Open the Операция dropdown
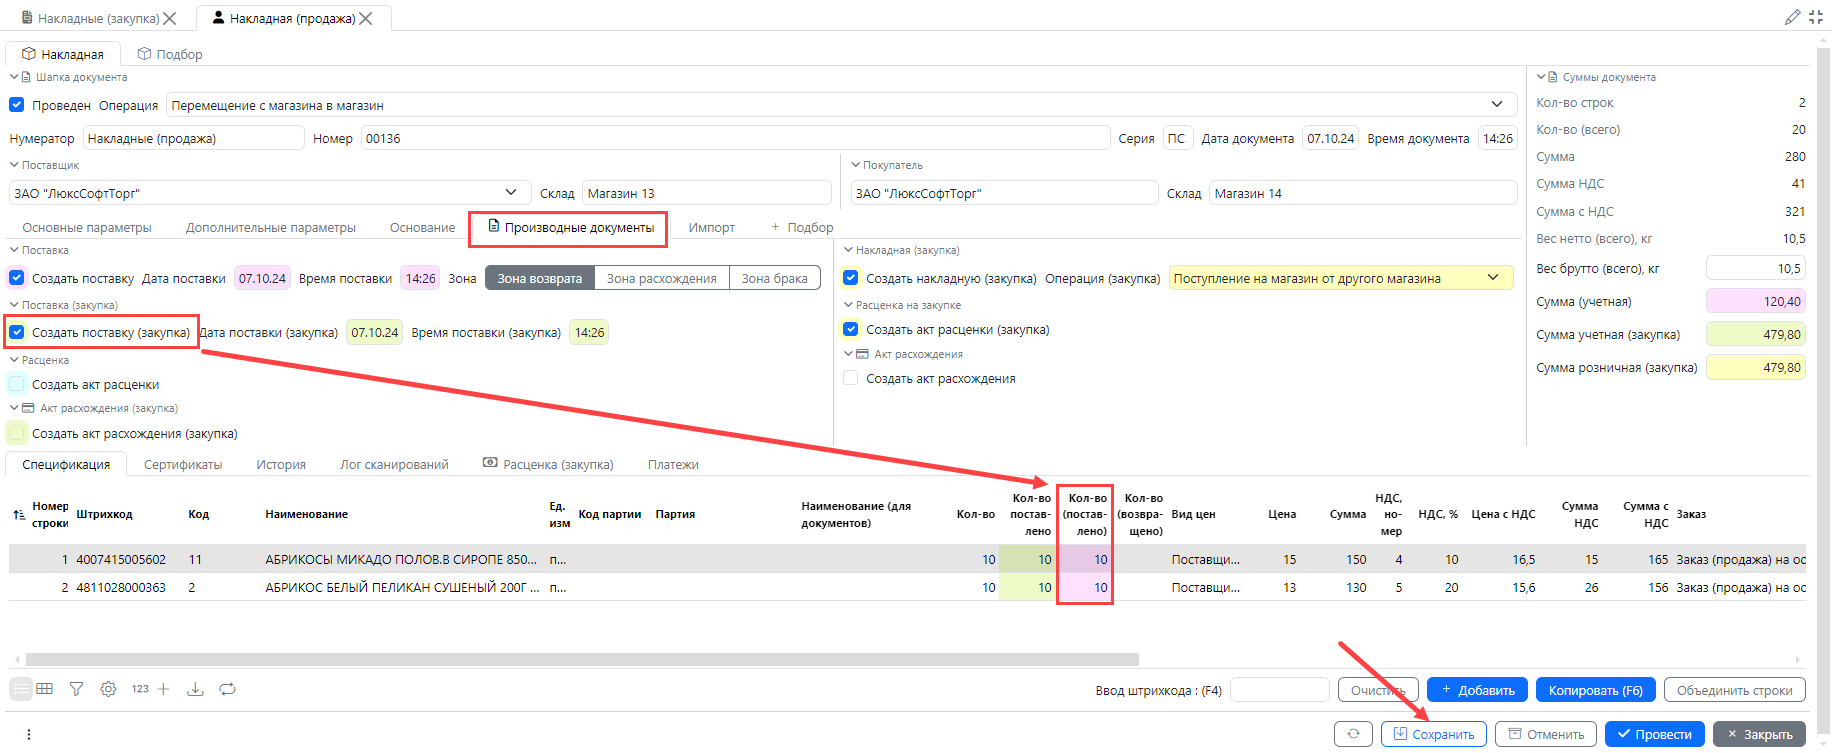The width and height of the screenshot is (1832, 753). click(x=1496, y=105)
